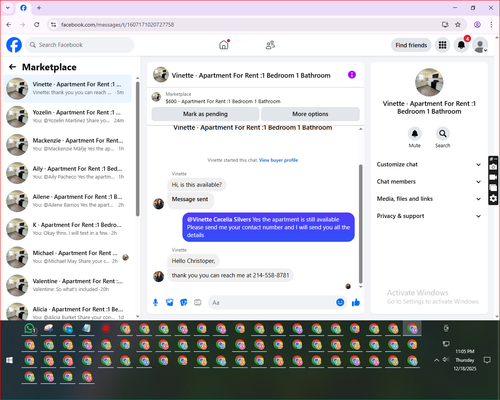Open the Aily conversation in the list

pyautogui.click(x=68, y=173)
